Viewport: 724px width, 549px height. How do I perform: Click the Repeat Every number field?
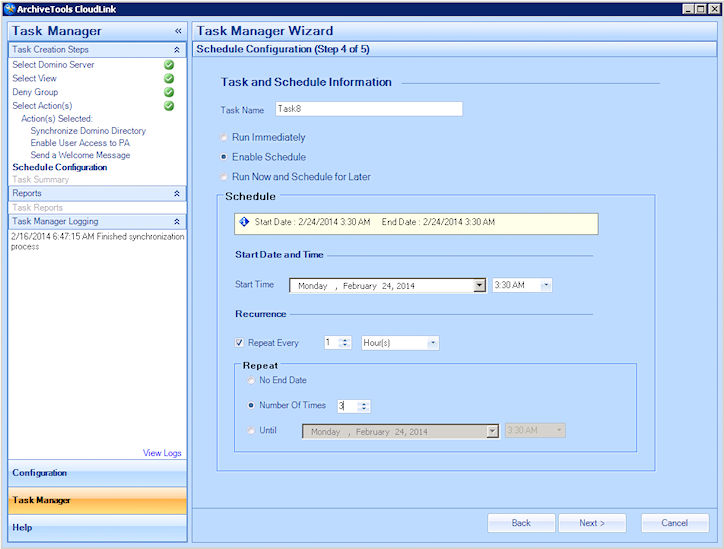tap(332, 343)
